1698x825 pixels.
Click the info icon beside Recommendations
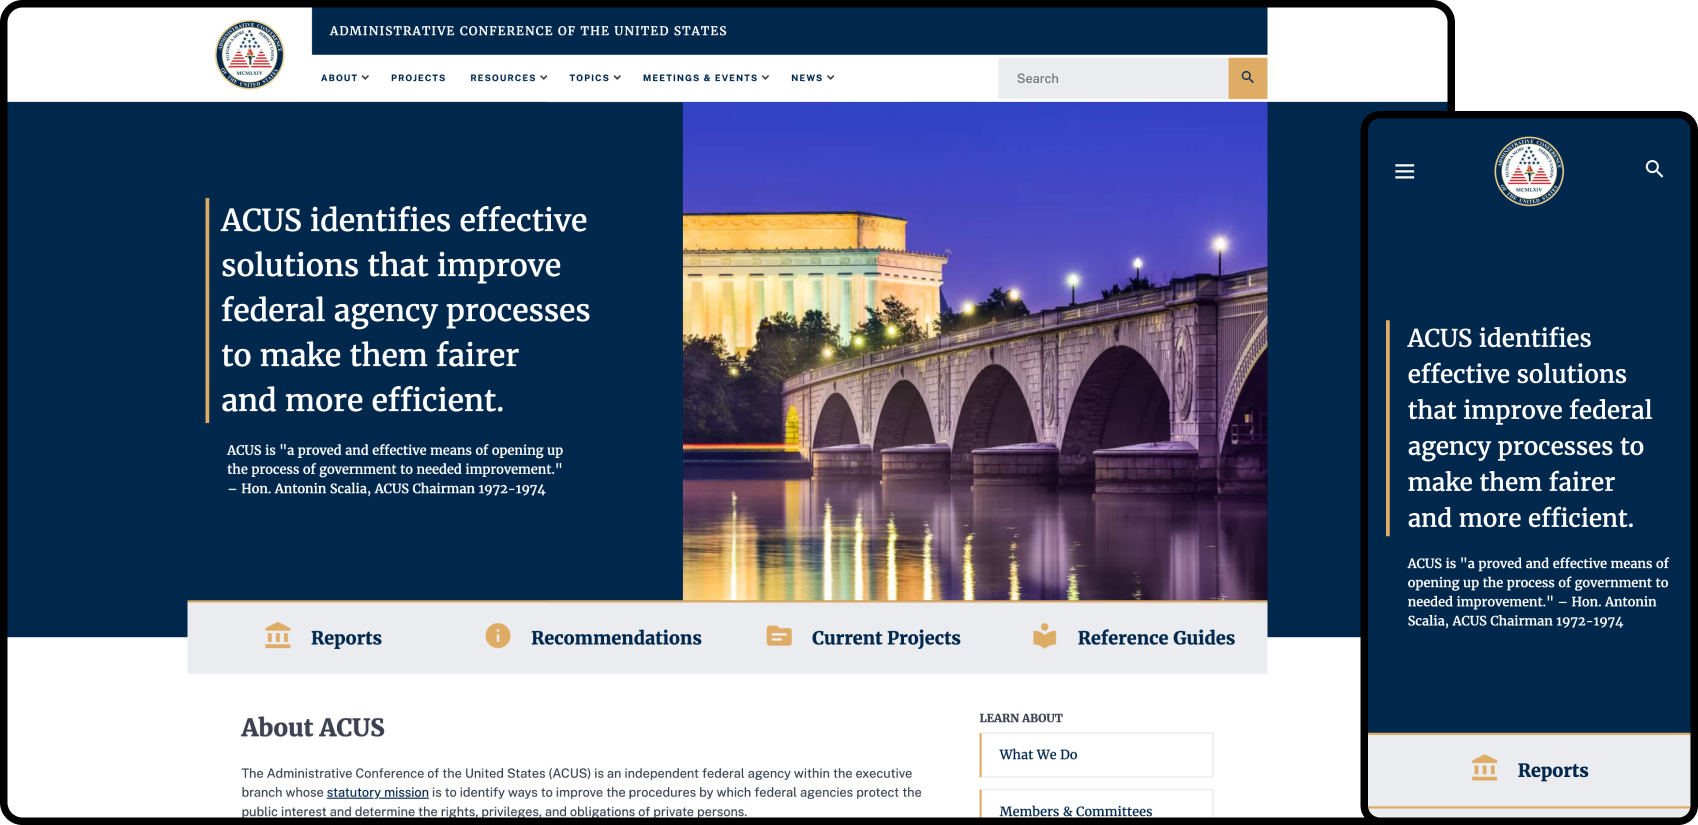pyautogui.click(x=498, y=636)
